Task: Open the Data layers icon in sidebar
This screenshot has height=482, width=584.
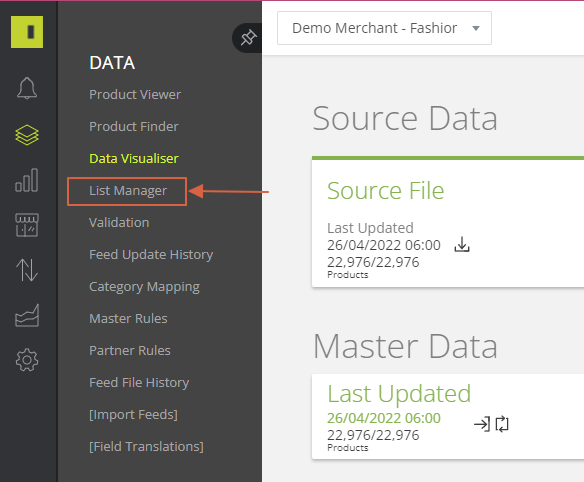Action: coord(27,134)
